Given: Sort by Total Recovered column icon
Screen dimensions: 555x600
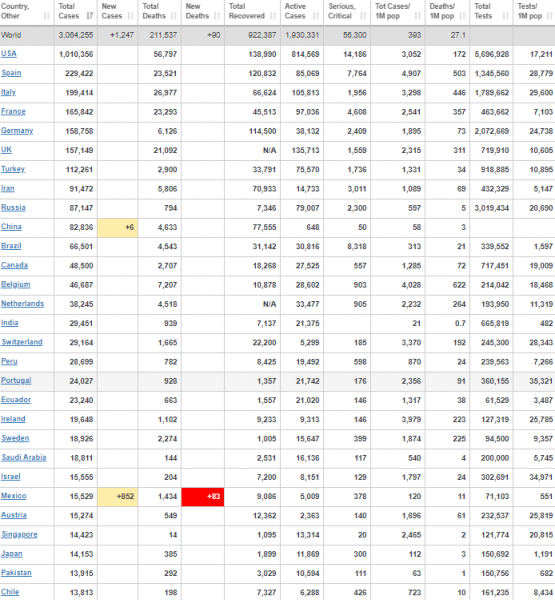Looking at the screenshot, I should pos(273,16).
